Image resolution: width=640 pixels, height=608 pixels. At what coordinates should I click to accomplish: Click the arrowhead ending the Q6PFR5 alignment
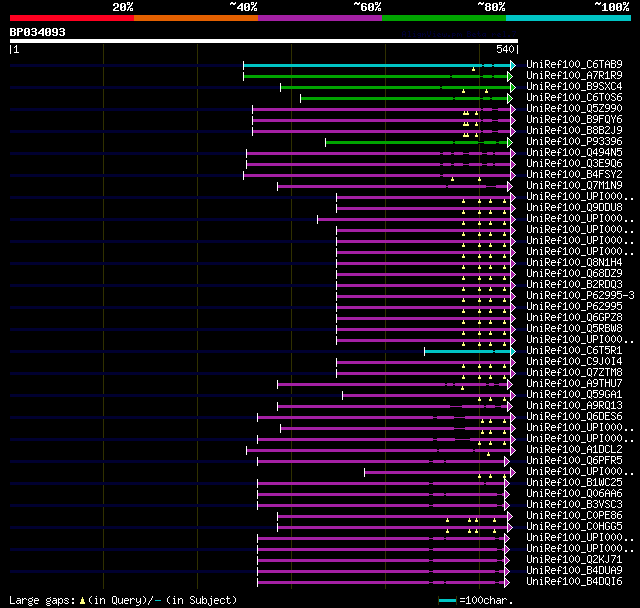pyautogui.click(x=507, y=462)
